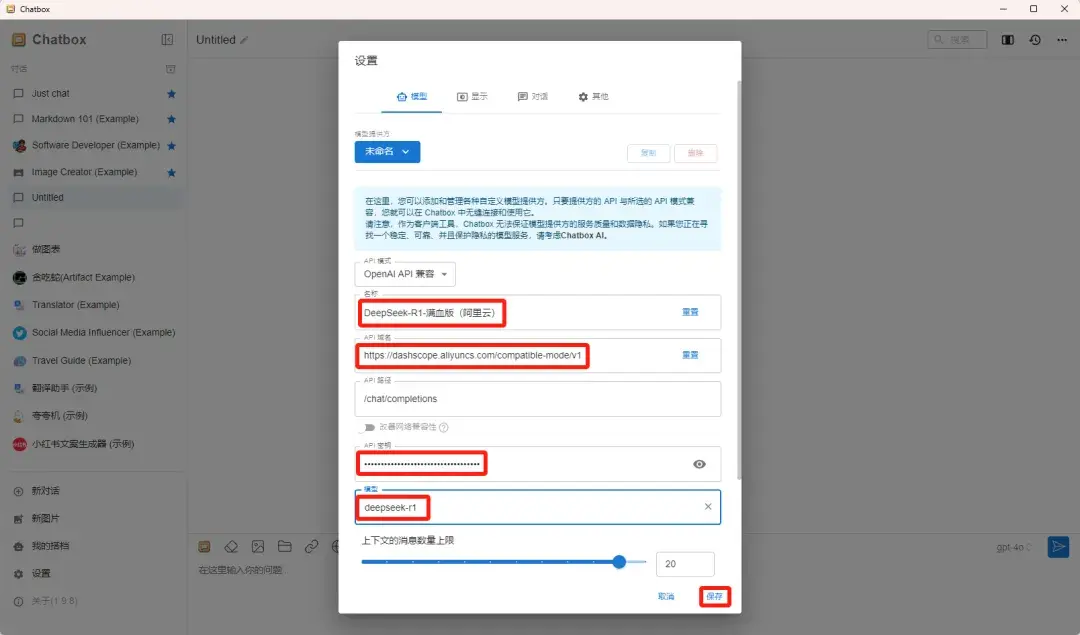Open the gpt-4o model selector
This screenshot has width=1080, height=635.
pos(1014,548)
